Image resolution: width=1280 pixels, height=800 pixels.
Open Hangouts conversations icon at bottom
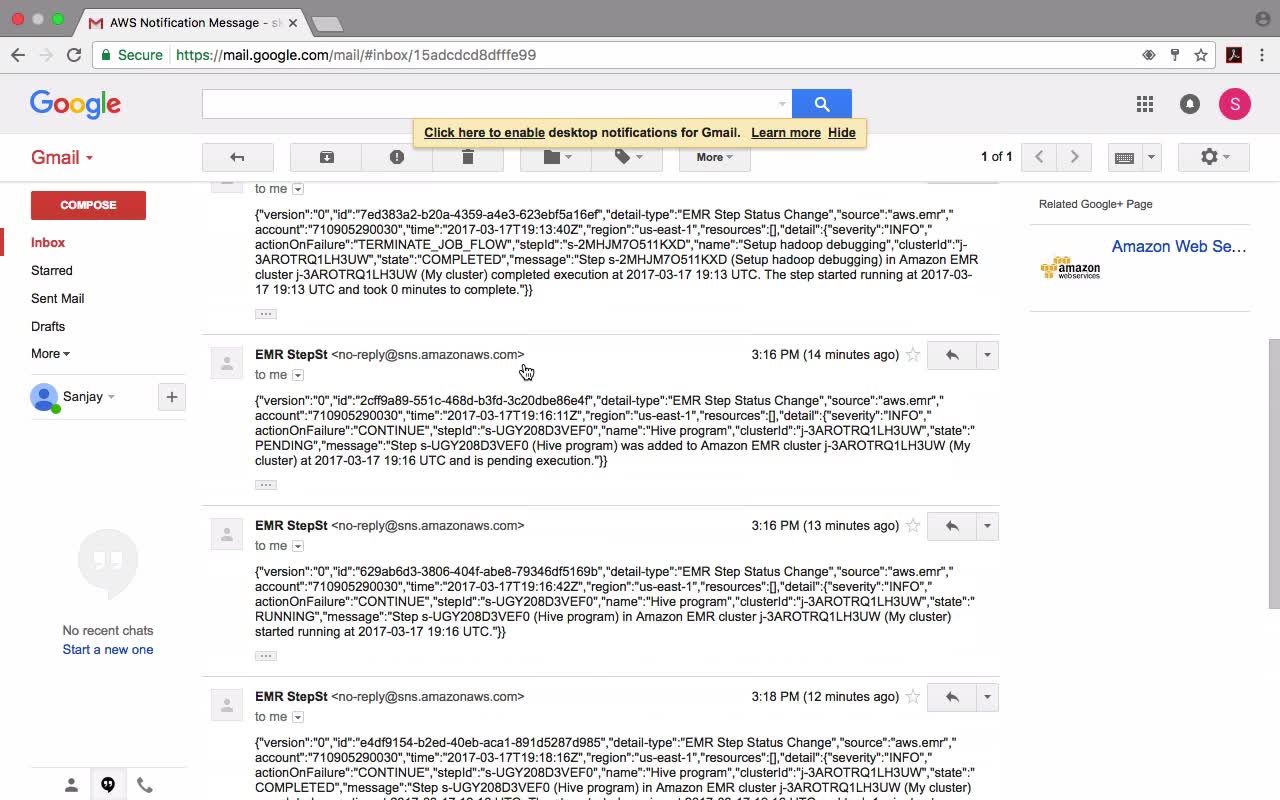108,785
